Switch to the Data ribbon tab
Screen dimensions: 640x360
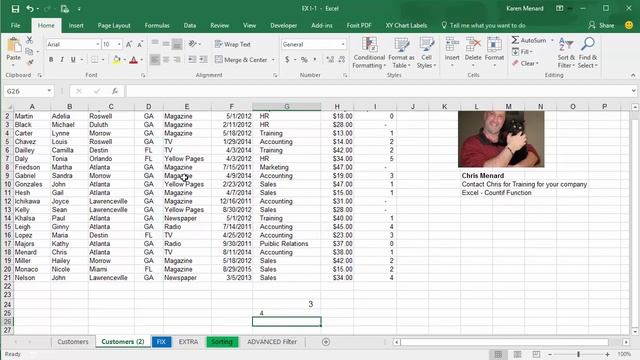click(x=189, y=25)
